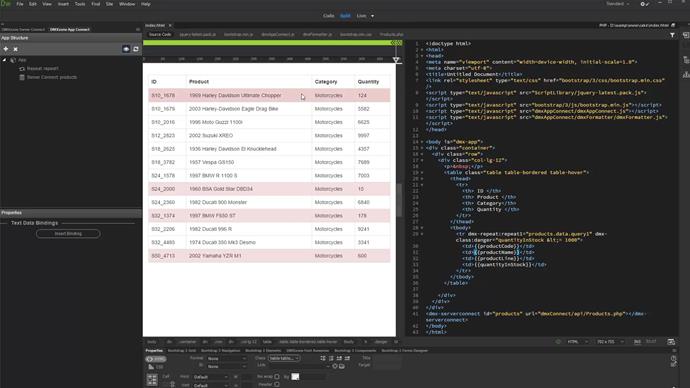Open the Standard workspace dropdown
Viewport: 690px width, 388px height.
click(618, 4)
